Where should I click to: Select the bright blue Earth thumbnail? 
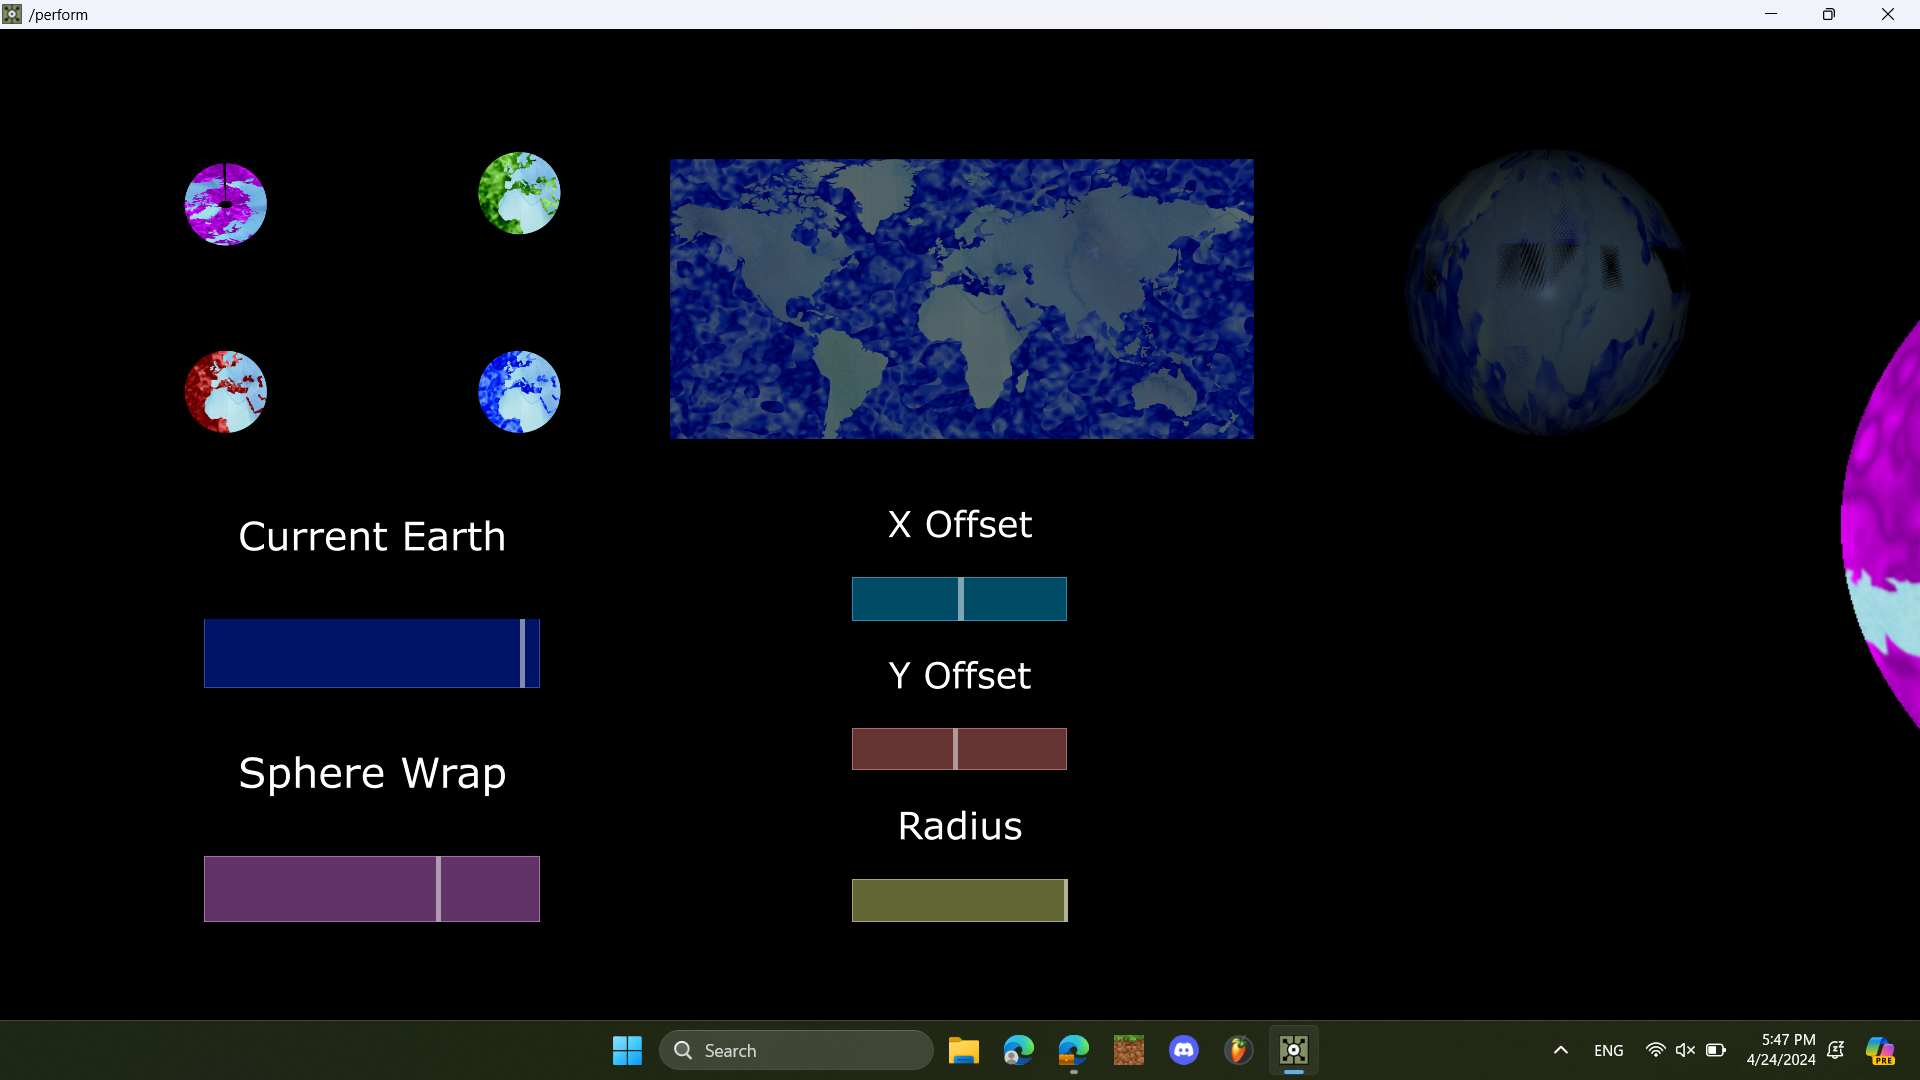click(x=519, y=392)
